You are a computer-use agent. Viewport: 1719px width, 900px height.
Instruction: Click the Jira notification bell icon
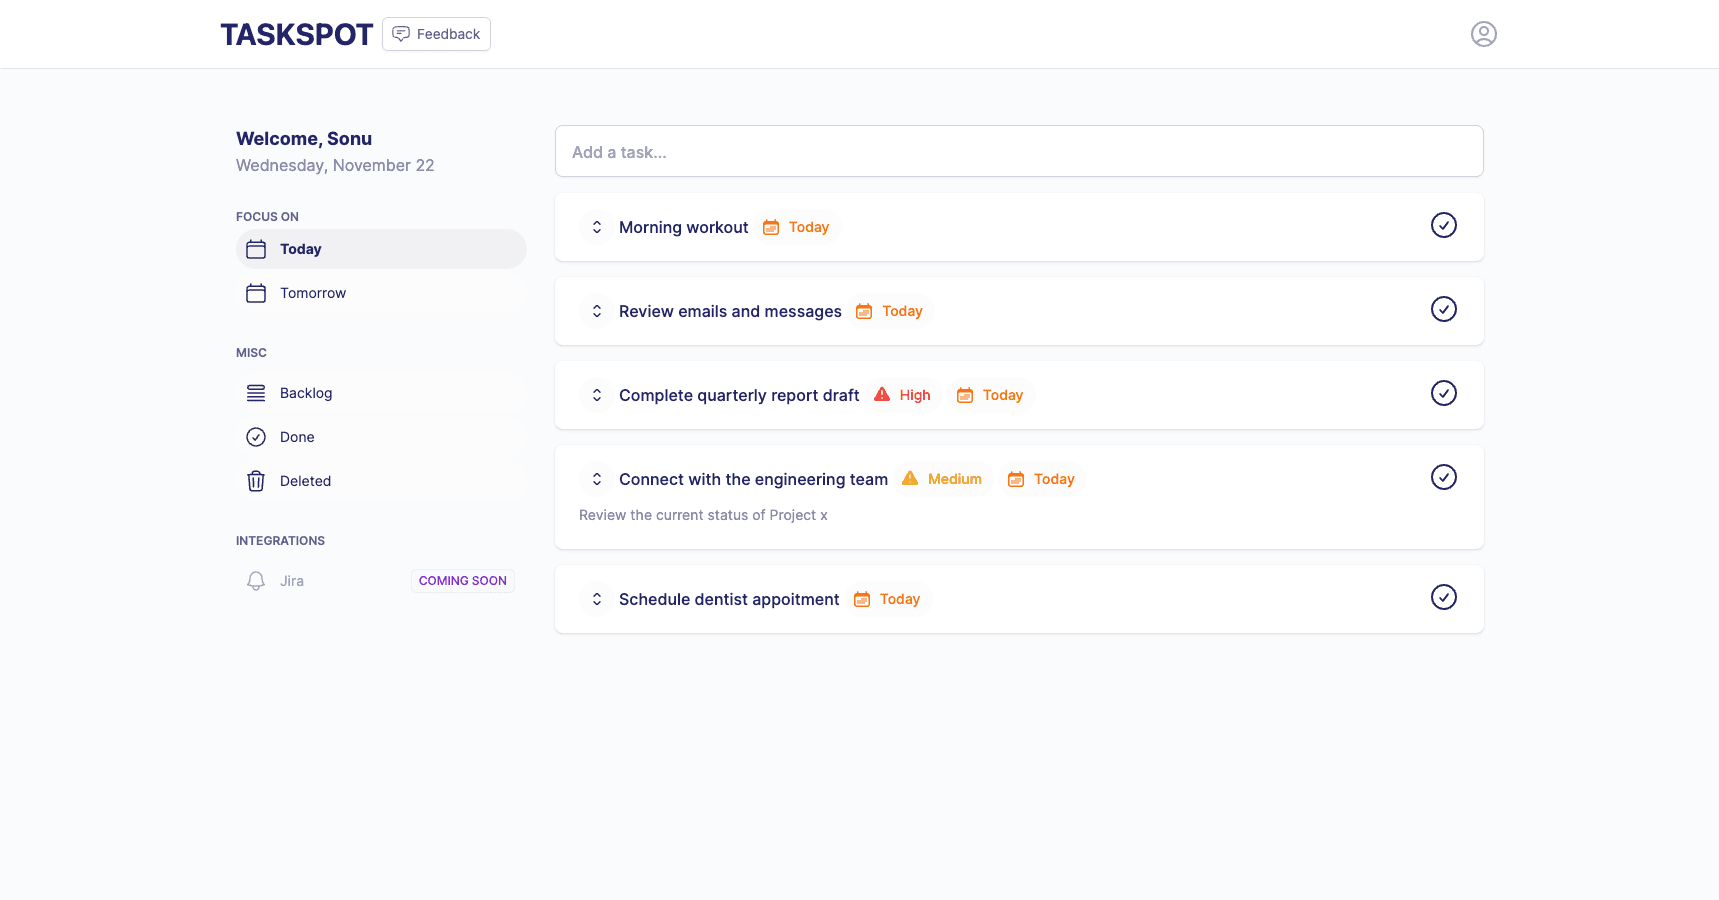click(x=255, y=580)
